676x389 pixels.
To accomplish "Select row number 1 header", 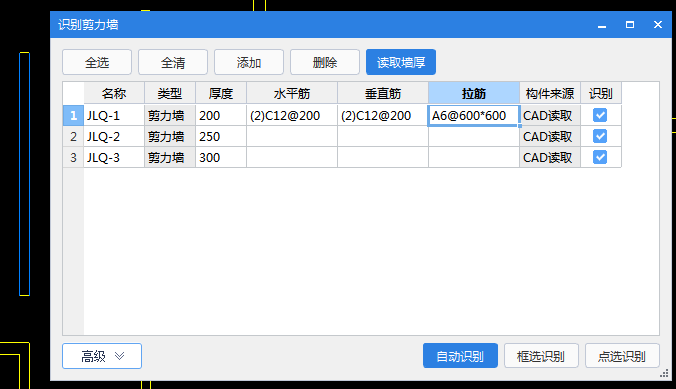I will click(x=73, y=115).
